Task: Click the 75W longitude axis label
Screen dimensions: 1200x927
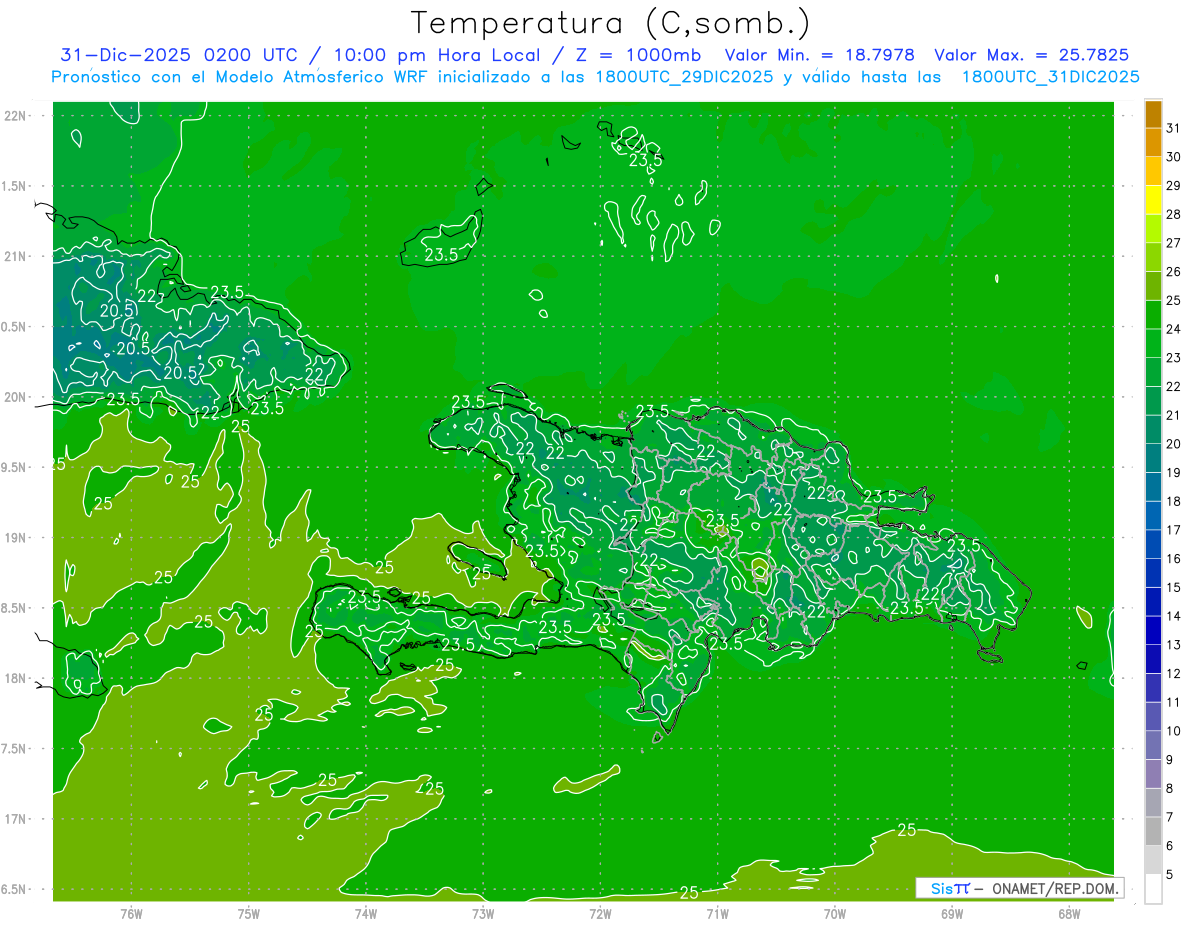Action: tap(249, 914)
